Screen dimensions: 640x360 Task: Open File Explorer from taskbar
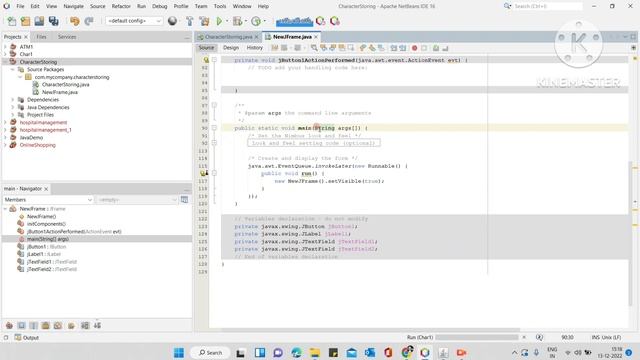(315, 353)
